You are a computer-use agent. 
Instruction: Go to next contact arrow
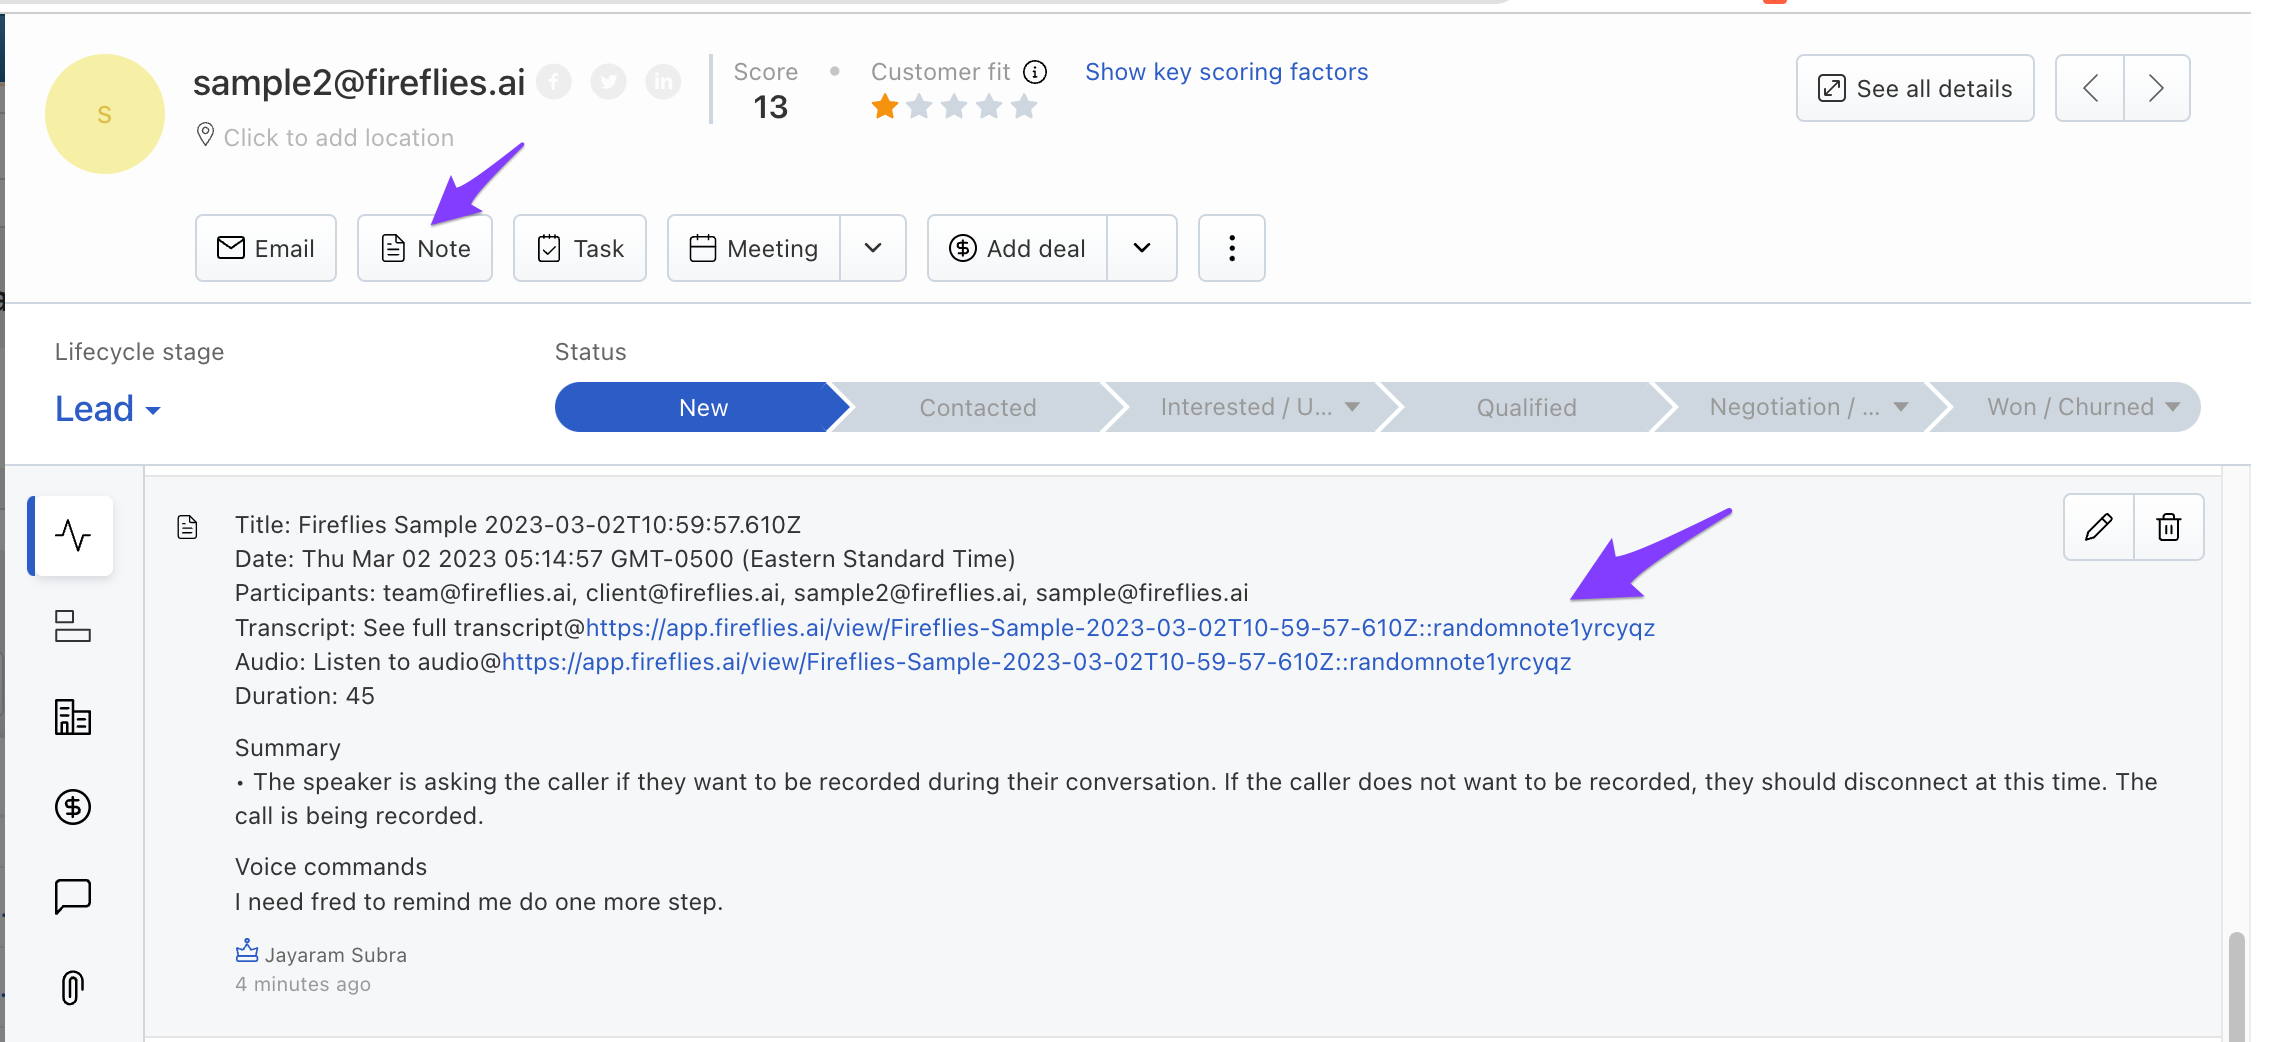tap(2156, 88)
